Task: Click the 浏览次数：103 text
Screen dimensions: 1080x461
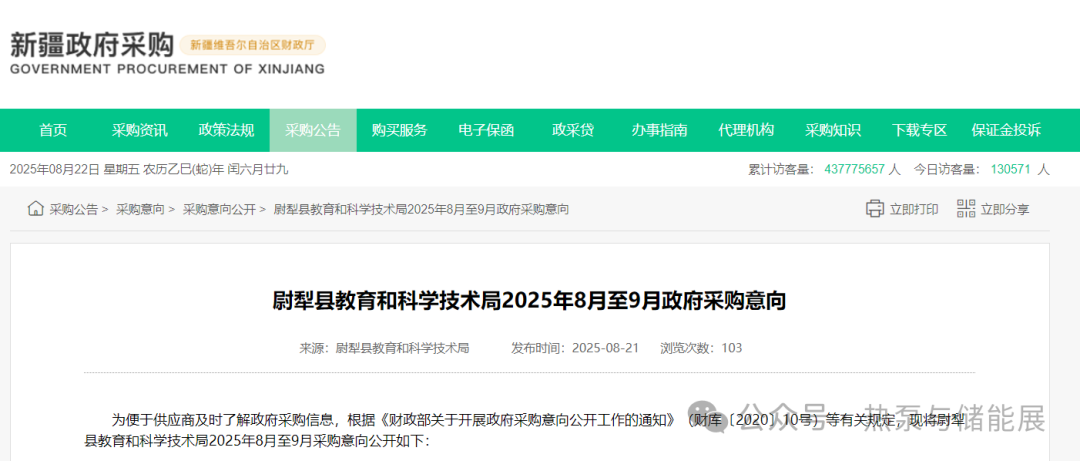Action: (701, 348)
